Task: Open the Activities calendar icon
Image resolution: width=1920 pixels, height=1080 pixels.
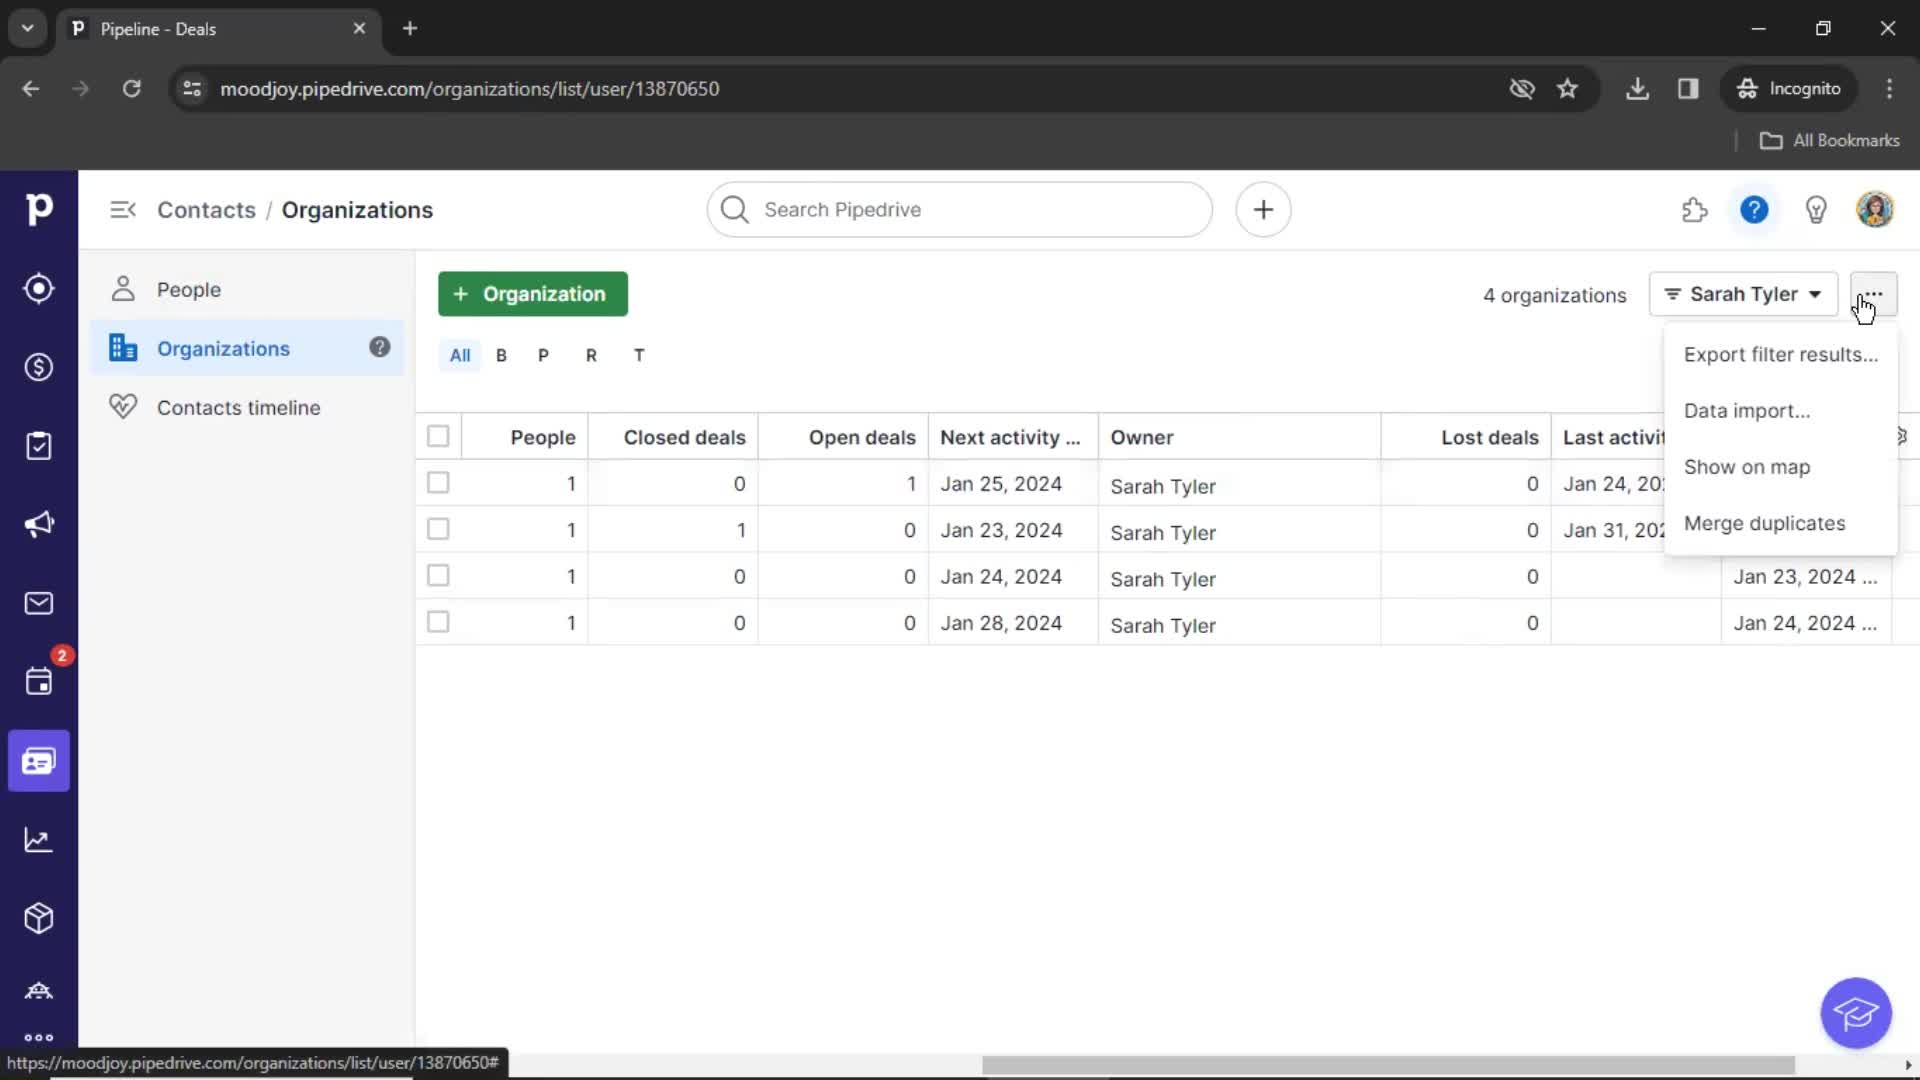Action: [40, 682]
